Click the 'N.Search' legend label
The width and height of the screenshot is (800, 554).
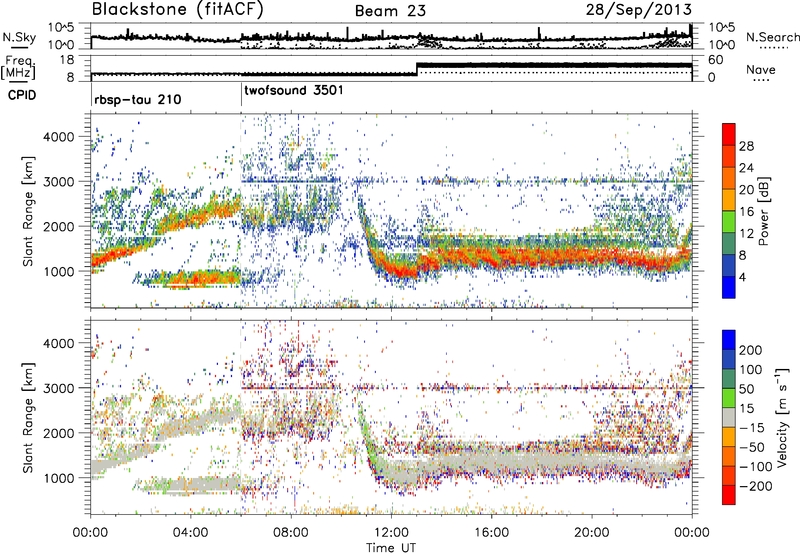pos(772,37)
